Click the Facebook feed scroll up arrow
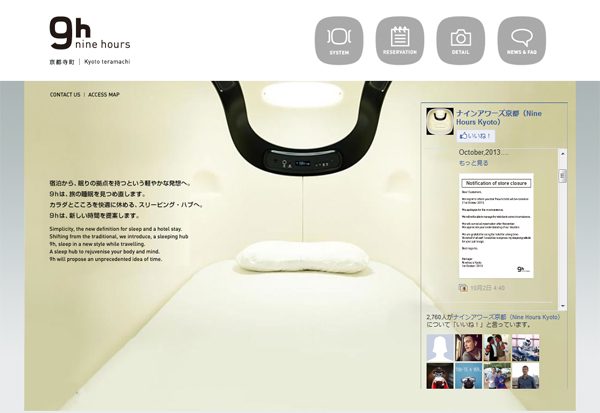 click(562, 153)
